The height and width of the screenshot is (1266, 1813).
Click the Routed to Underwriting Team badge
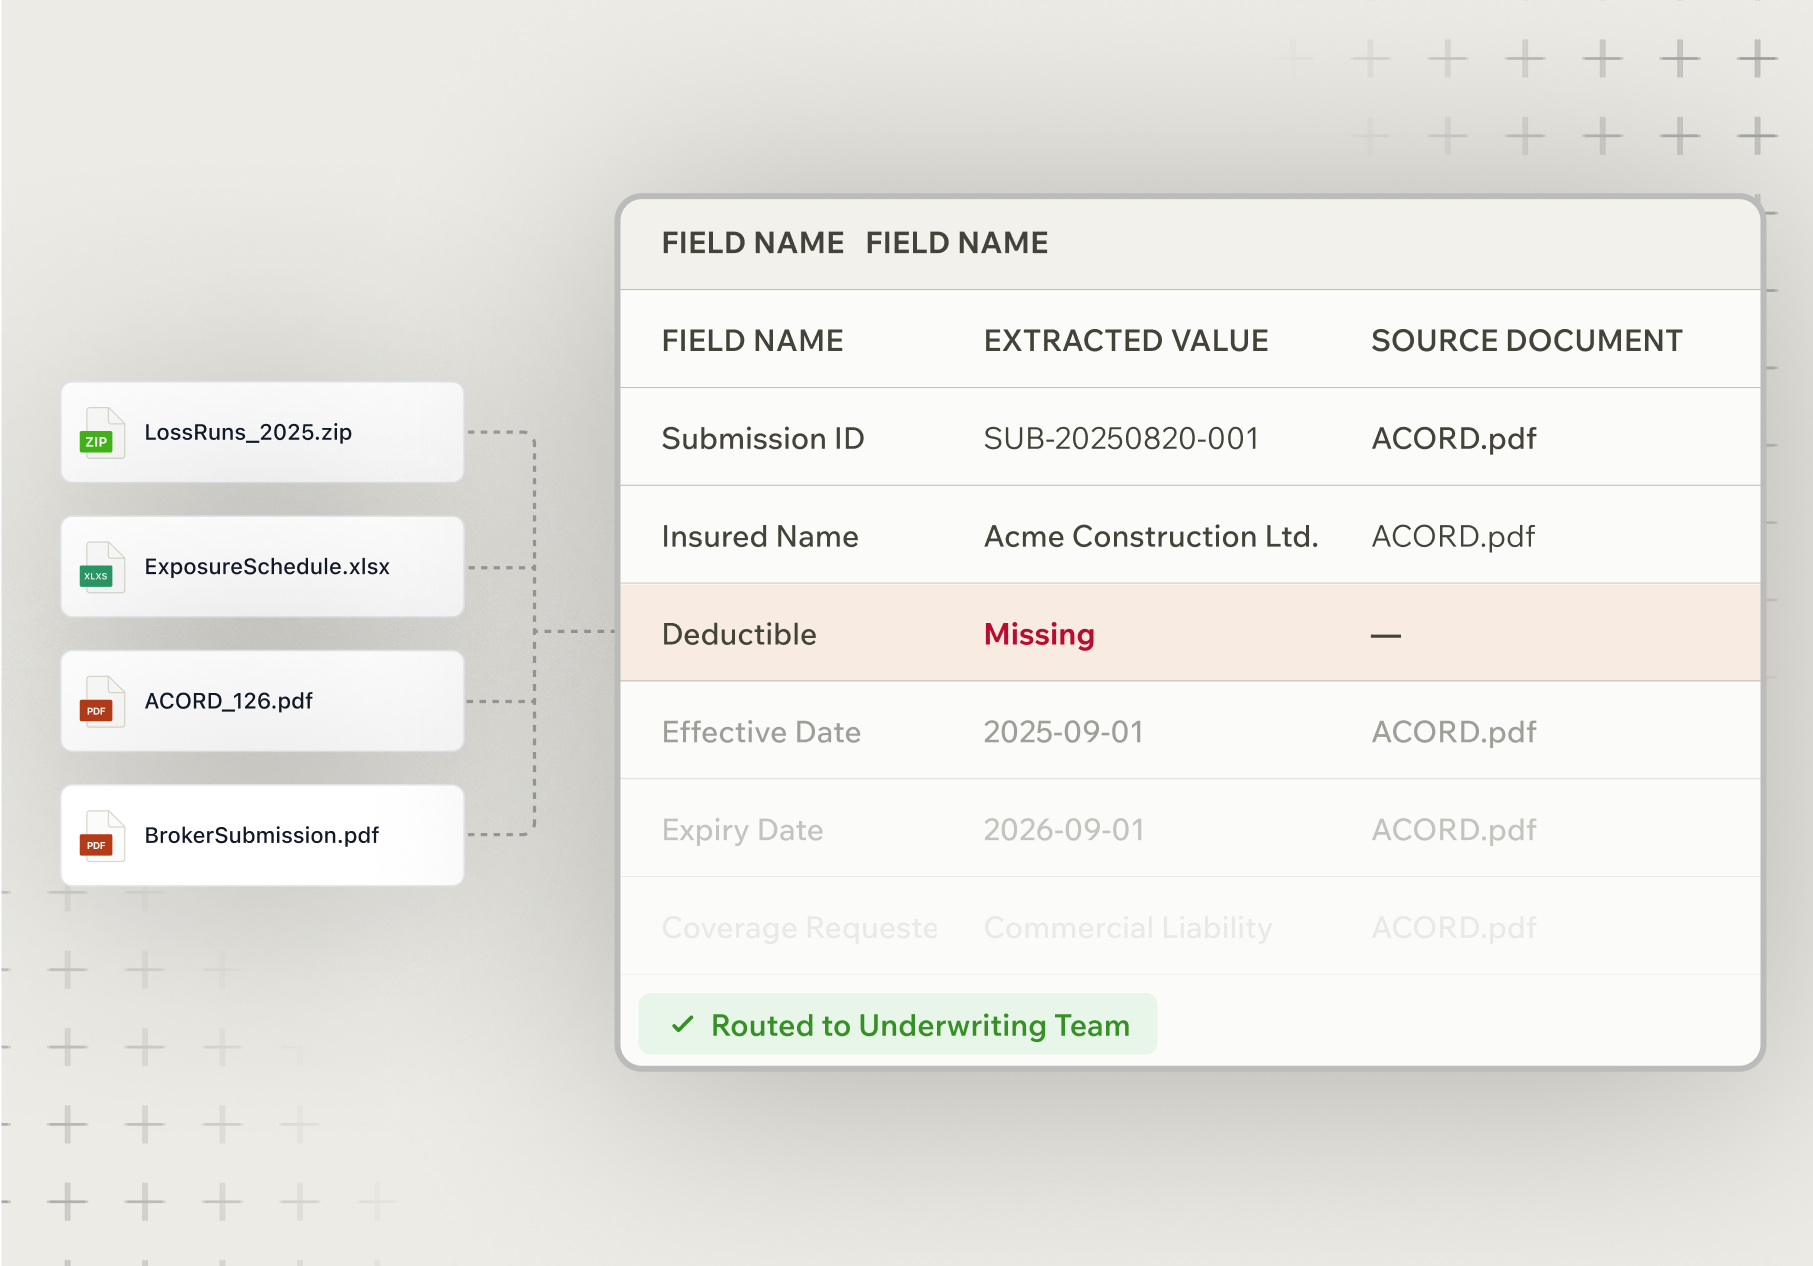(x=898, y=1025)
